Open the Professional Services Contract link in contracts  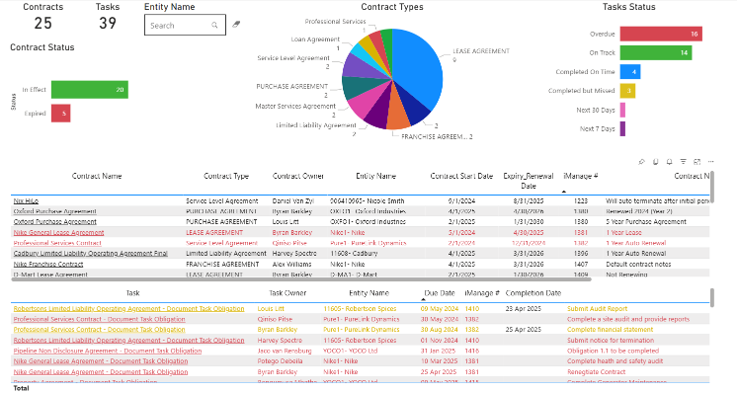point(57,243)
